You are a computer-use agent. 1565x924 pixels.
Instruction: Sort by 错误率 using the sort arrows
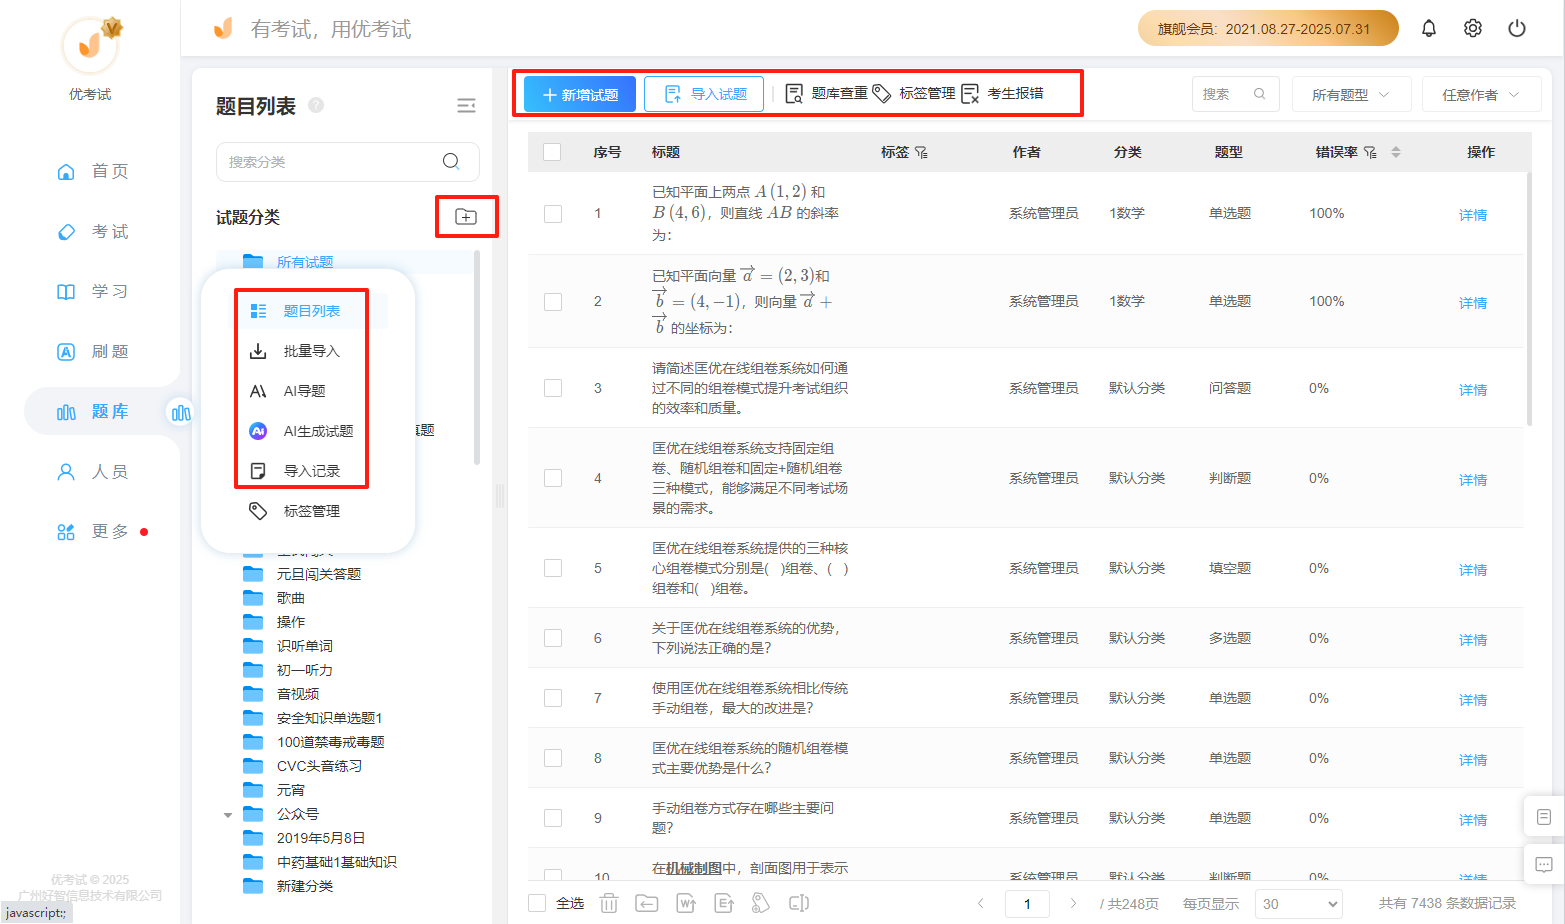pyautogui.click(x=1396, y=152)
